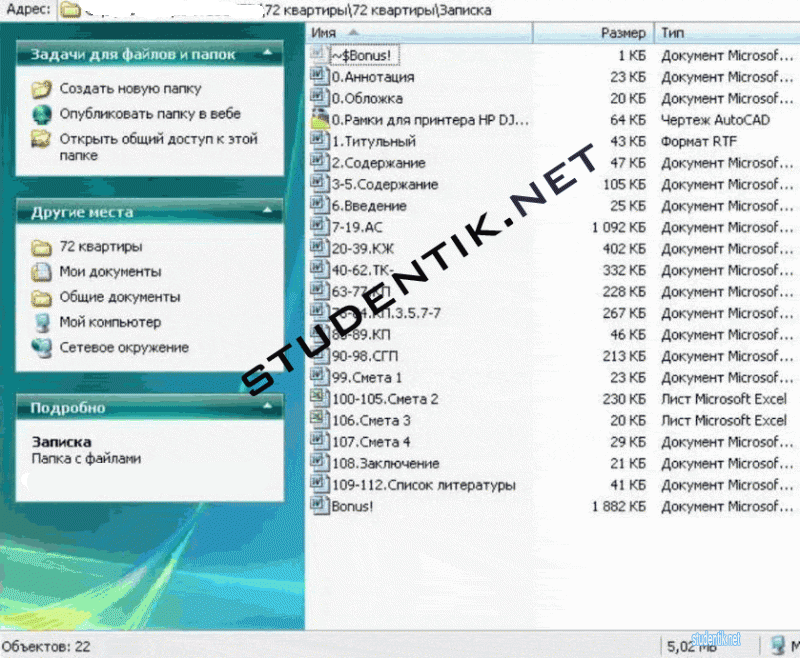The width and height of the screenshot is (800, 658).
Task: Select the file named 0.Аннотация
Action: tap(373, 77)
